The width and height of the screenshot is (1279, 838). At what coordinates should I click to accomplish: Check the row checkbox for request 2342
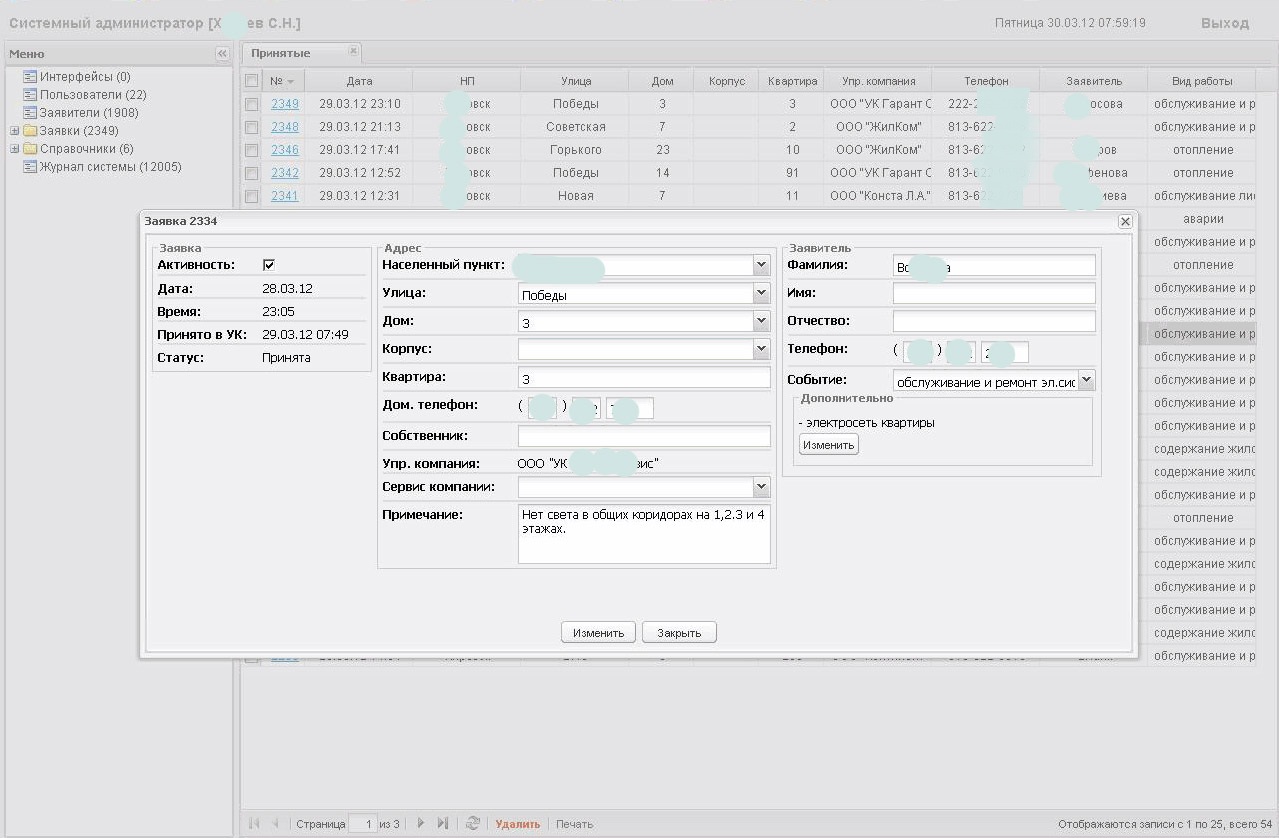(x=252, y=173)
